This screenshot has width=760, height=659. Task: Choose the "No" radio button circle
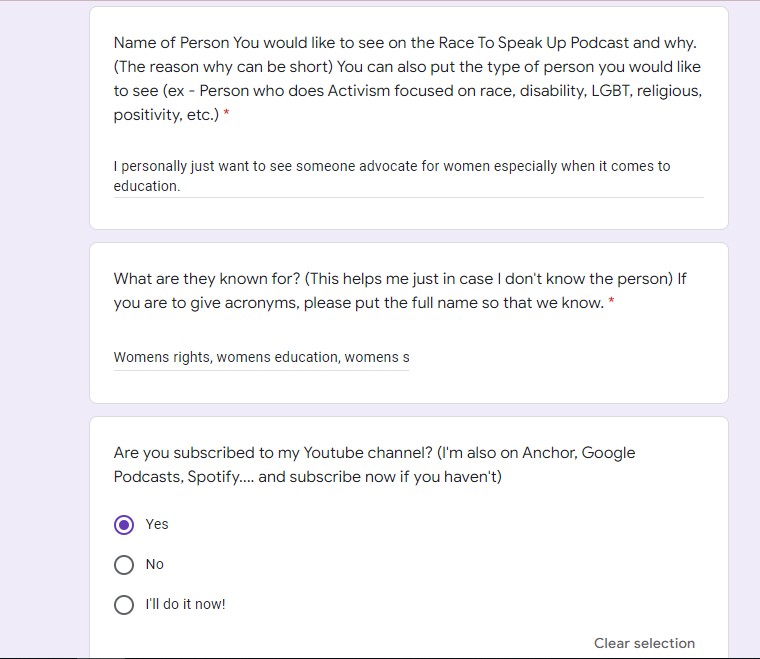(x=124, y=565)
